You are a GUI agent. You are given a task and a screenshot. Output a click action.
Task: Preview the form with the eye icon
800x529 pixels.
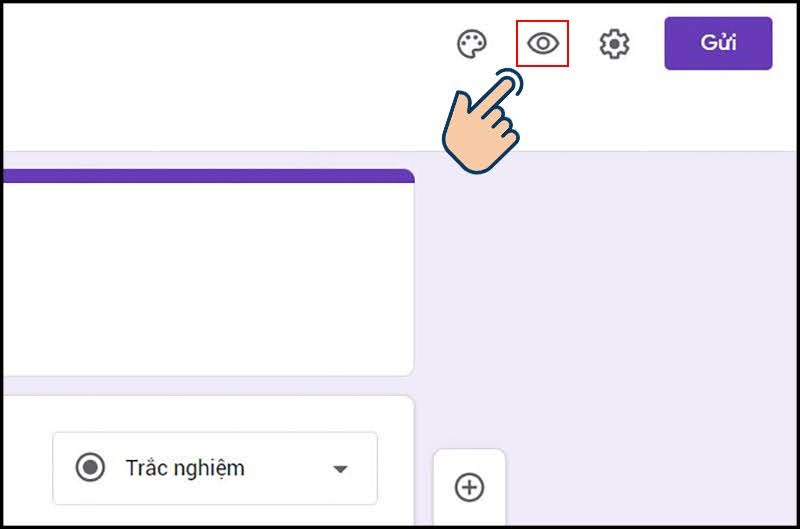coord(543,44)
